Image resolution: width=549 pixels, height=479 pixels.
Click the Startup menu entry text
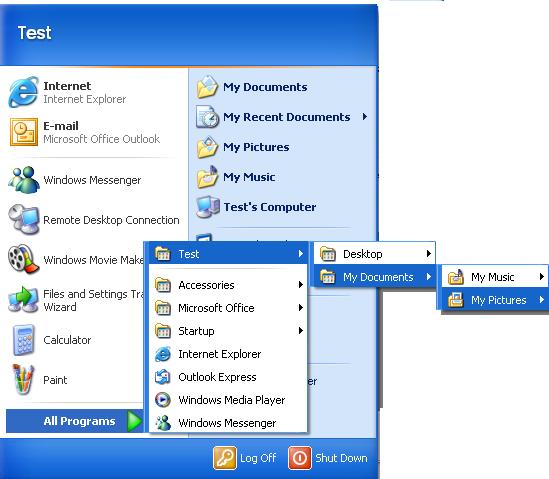point(196,331)
